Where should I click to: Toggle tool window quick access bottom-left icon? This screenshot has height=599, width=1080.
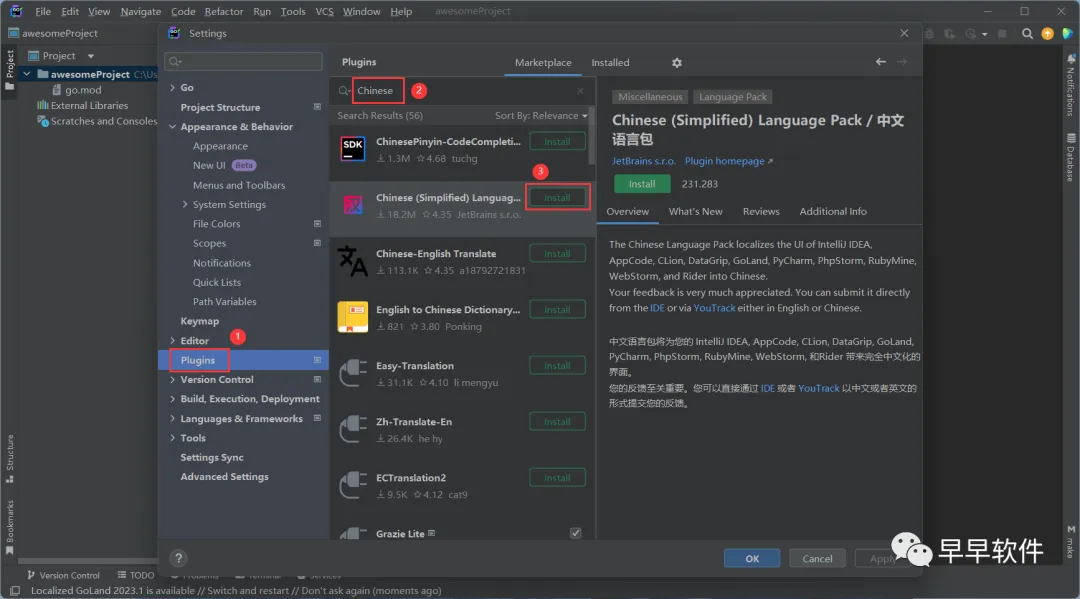tap(14, 590)
